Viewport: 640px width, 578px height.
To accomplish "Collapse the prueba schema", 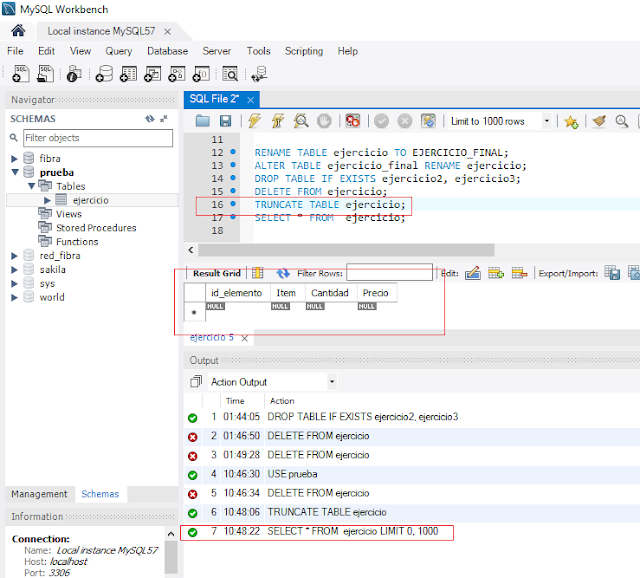I will pos(15,172).
